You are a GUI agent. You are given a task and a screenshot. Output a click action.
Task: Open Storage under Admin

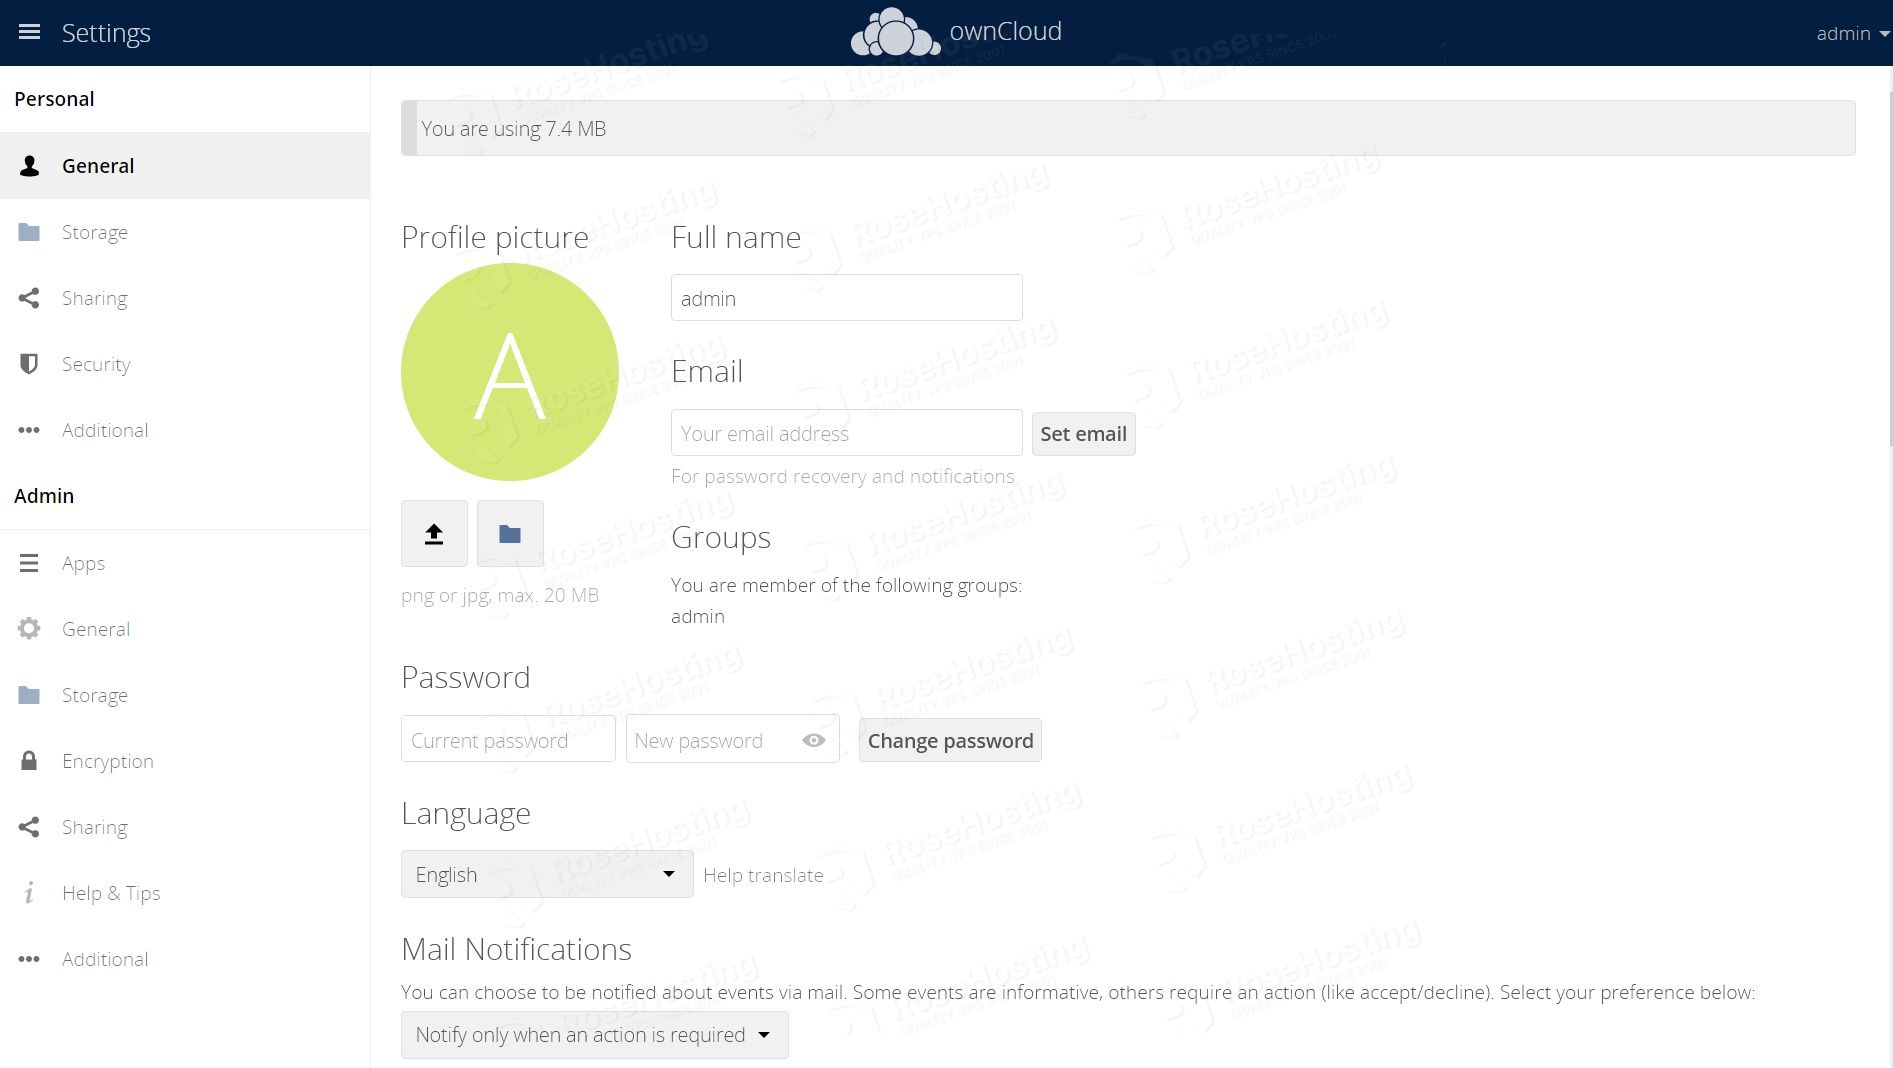95,695
